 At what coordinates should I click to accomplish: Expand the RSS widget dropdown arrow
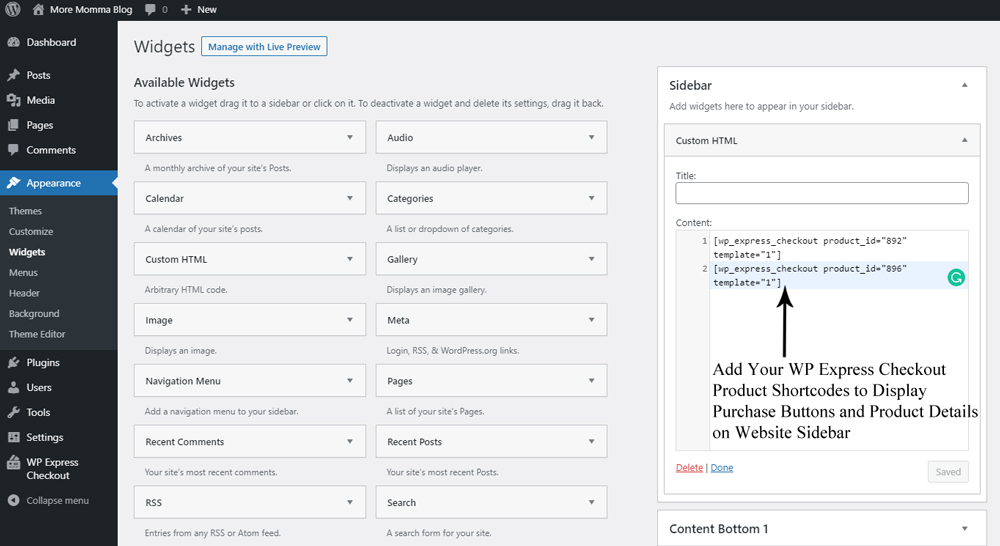(x=349, y=502)
